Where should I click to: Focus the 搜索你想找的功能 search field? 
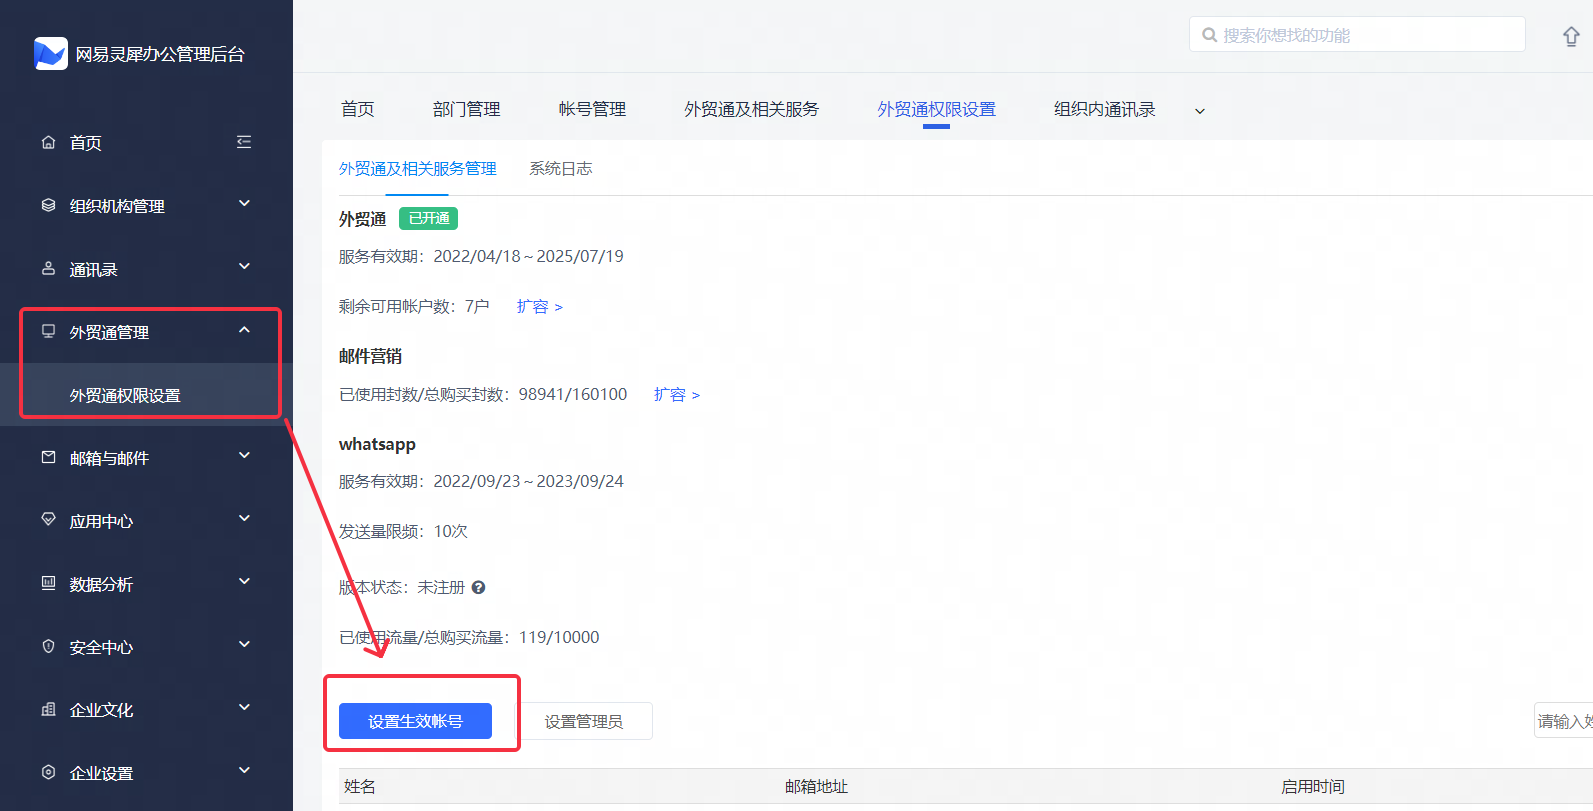pos(1357,35)
